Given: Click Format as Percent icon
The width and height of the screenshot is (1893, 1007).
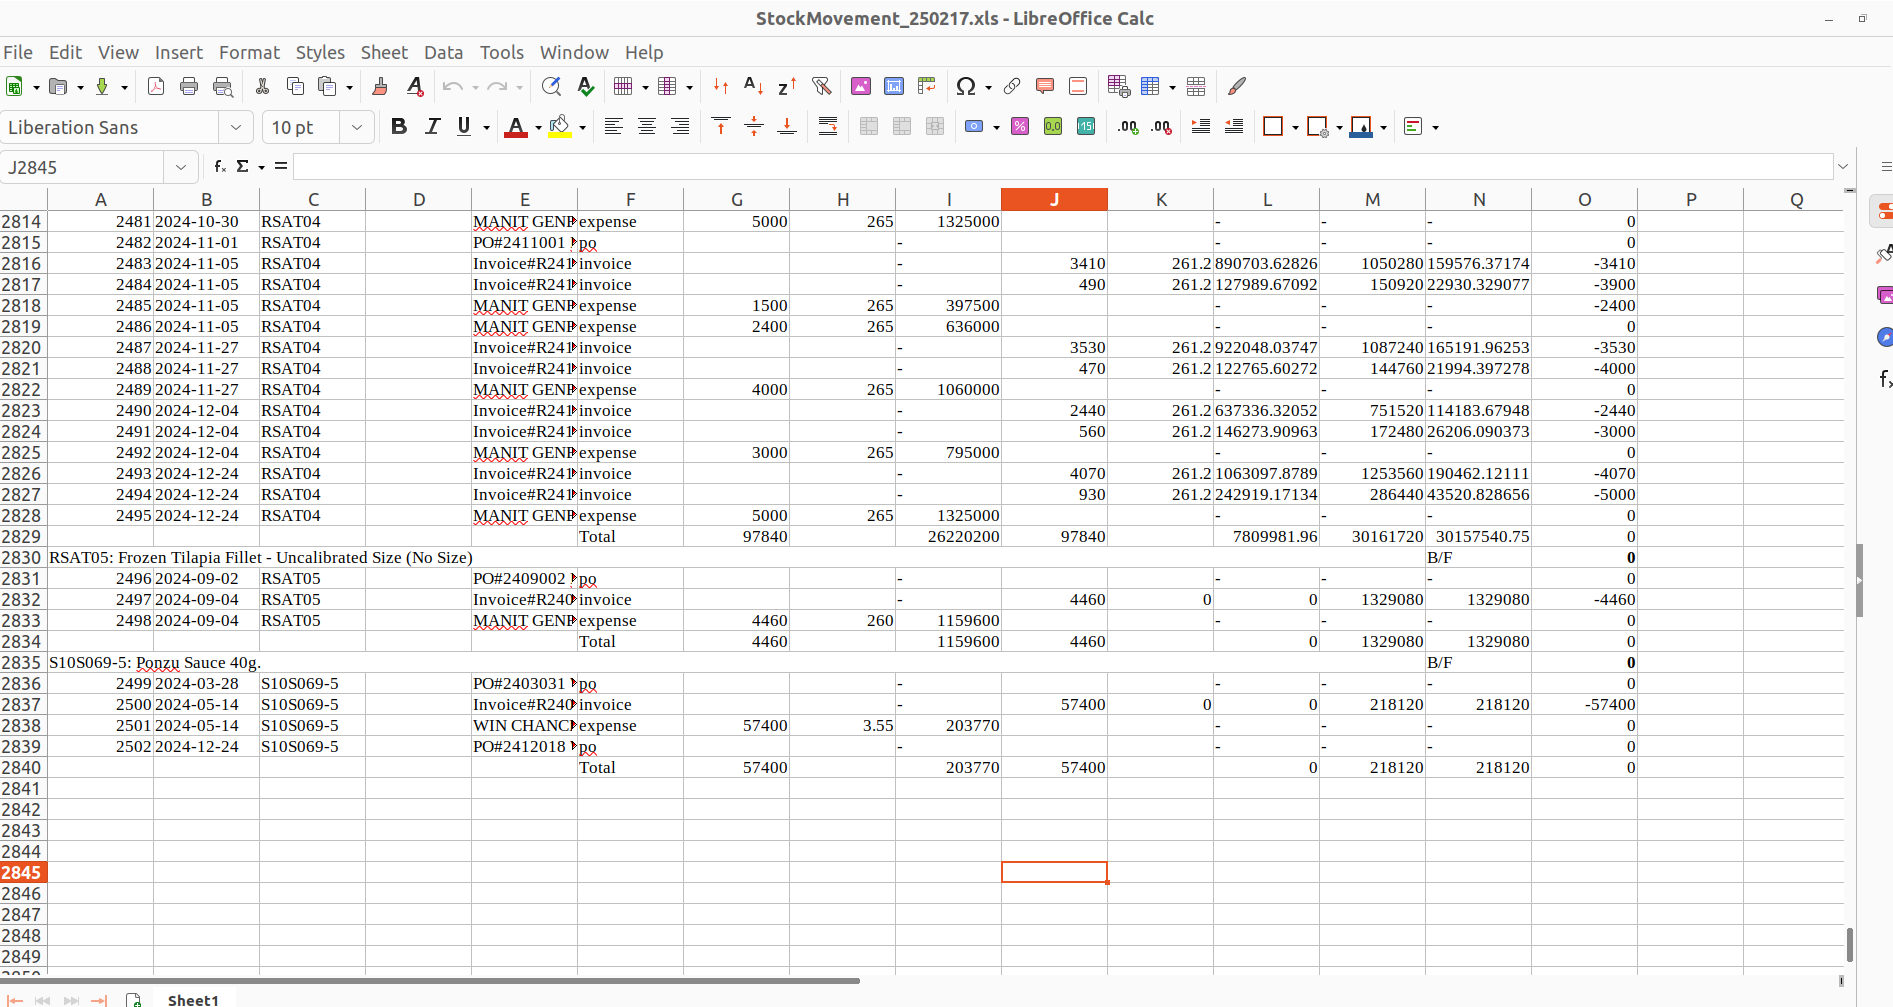Looking at the screenshot, I should (x=1020, y=127).
